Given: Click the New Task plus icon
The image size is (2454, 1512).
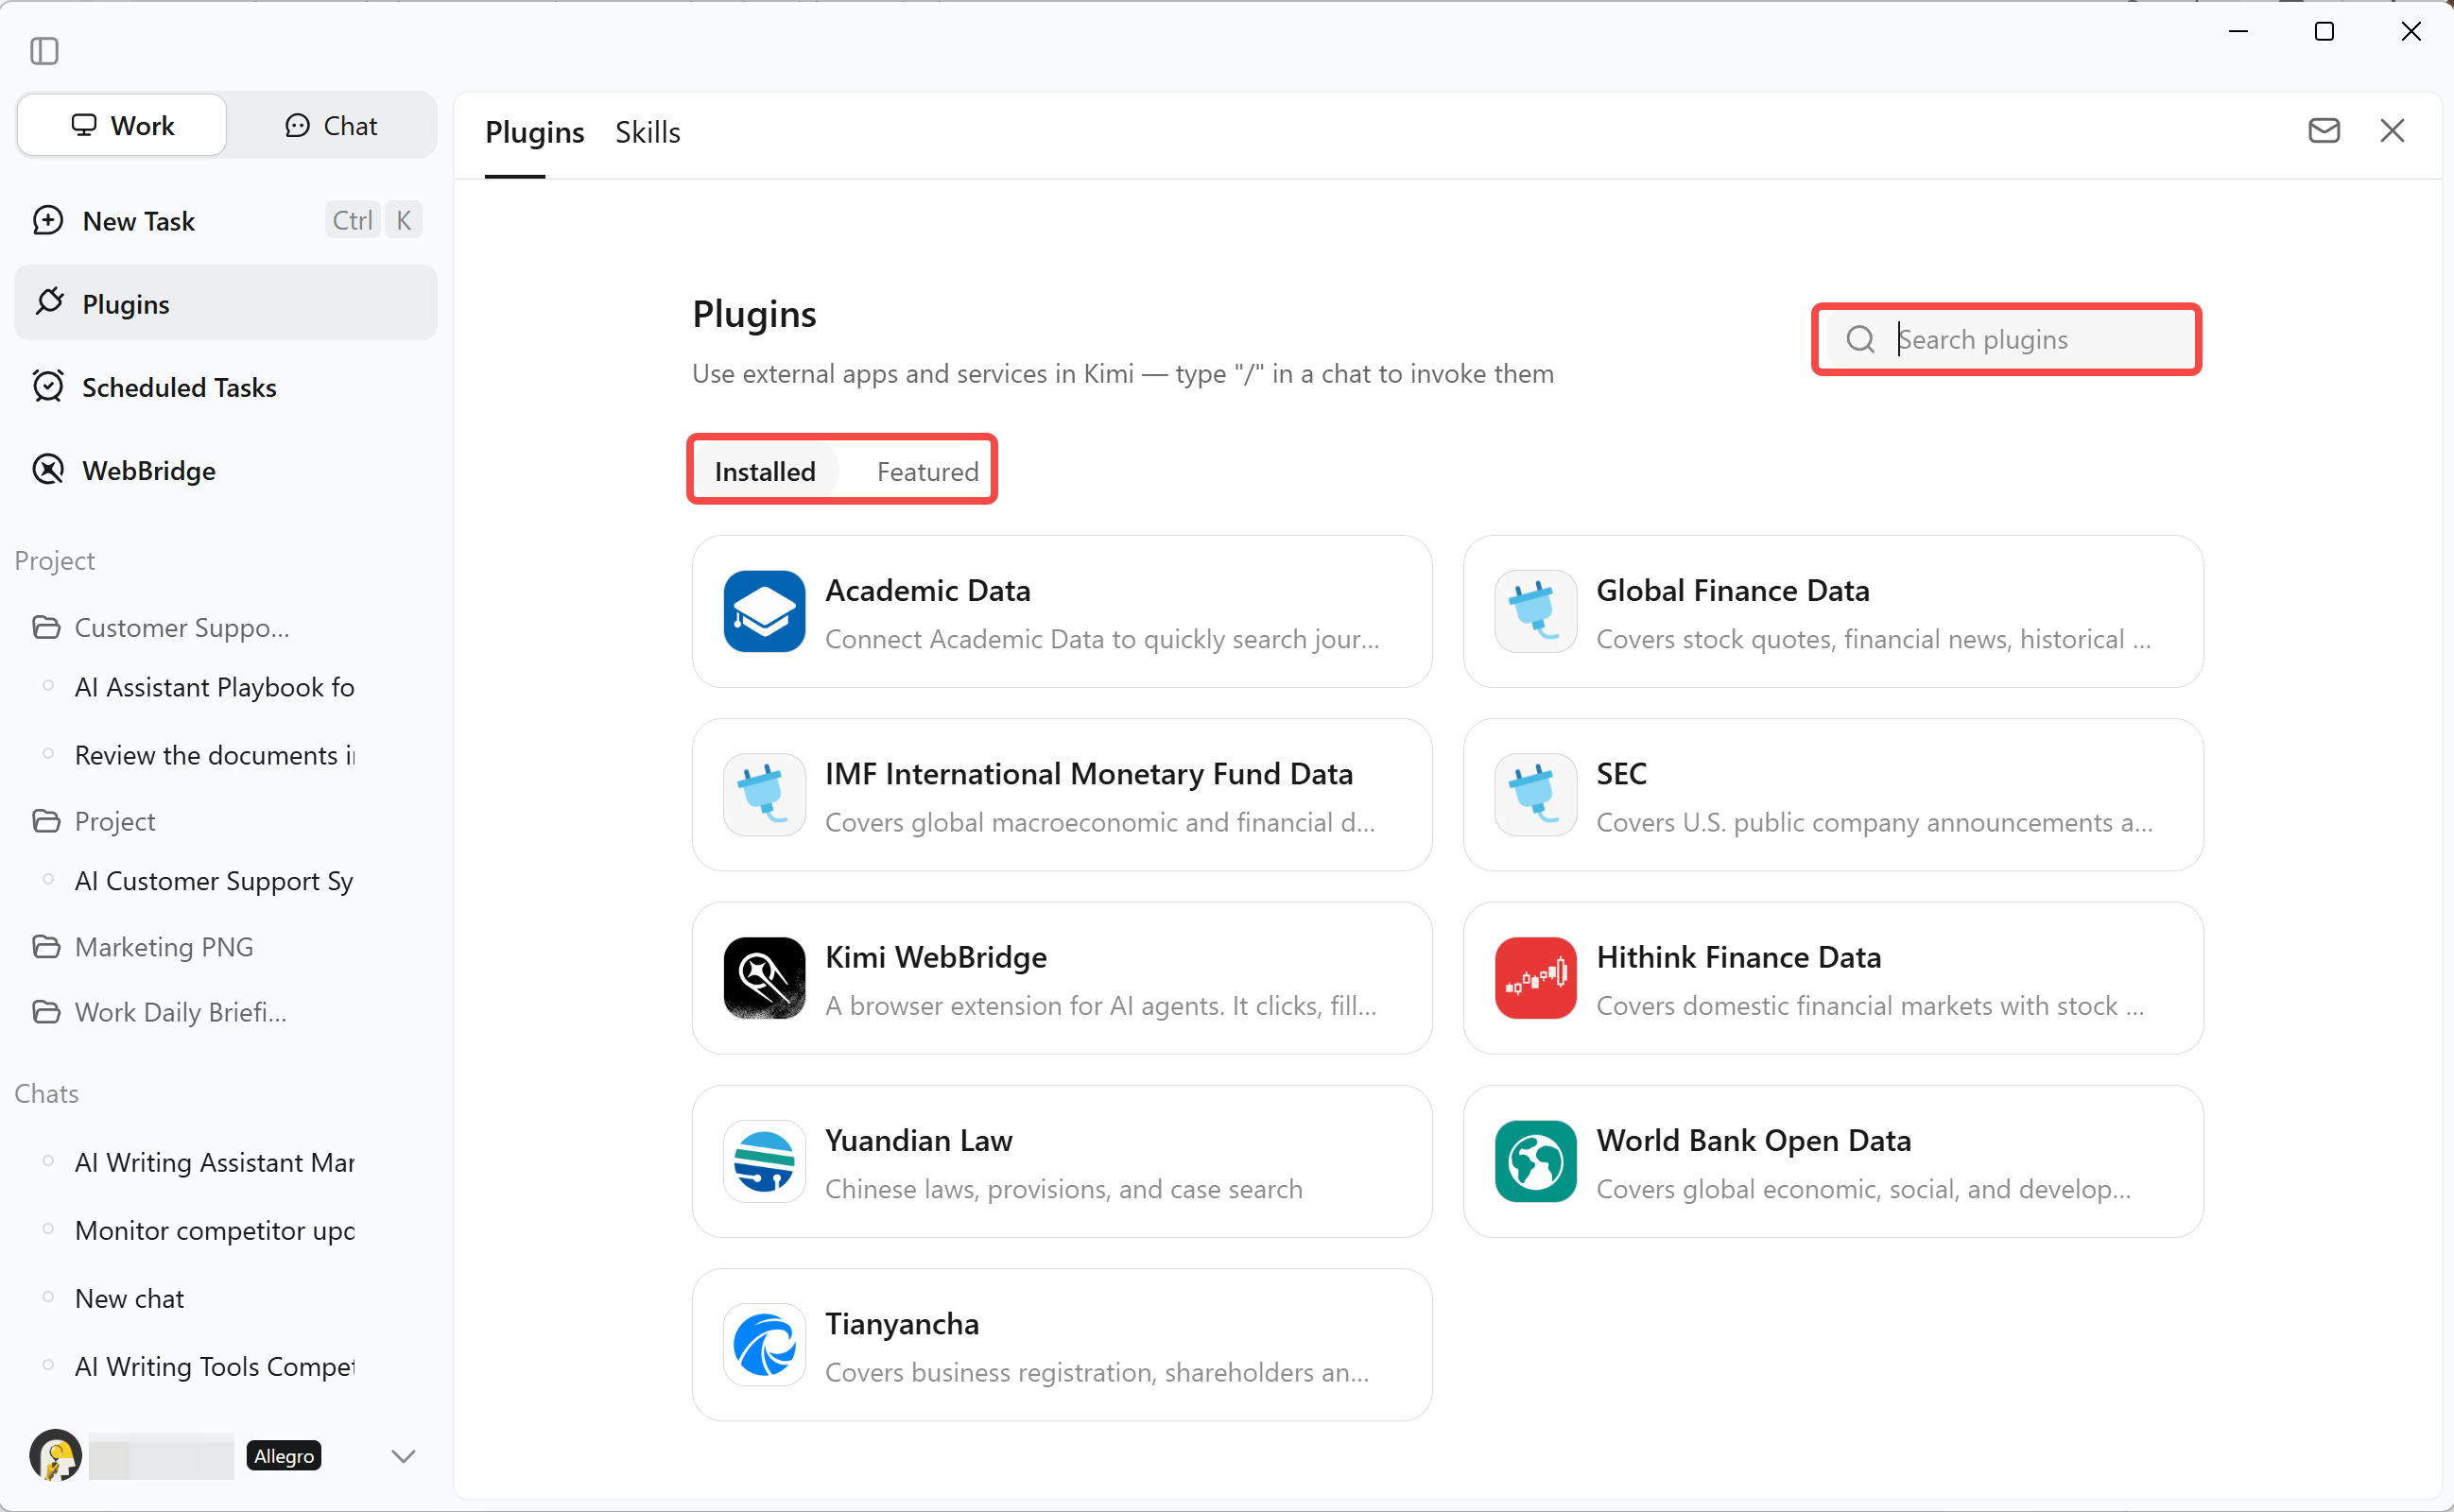Looking at the screenshot, I should (48, 221).
